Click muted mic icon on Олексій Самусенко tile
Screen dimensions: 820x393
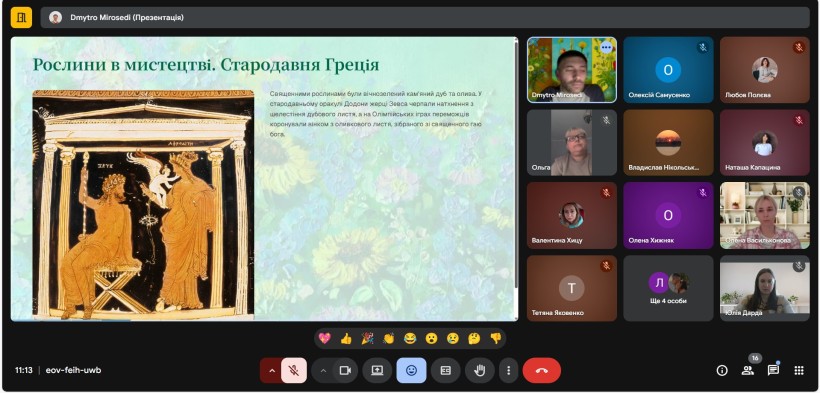click(x=702, y=48)
